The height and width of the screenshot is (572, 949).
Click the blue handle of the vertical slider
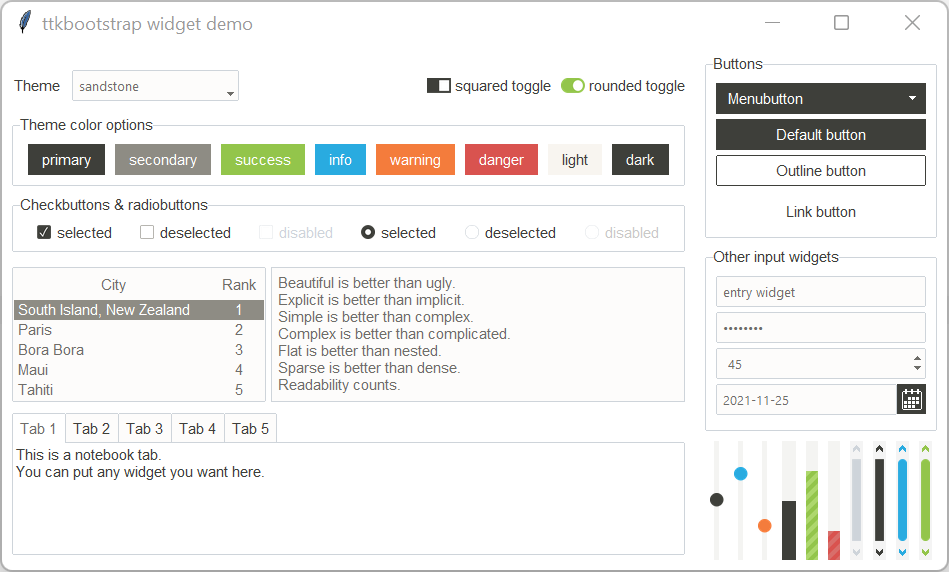741,473
